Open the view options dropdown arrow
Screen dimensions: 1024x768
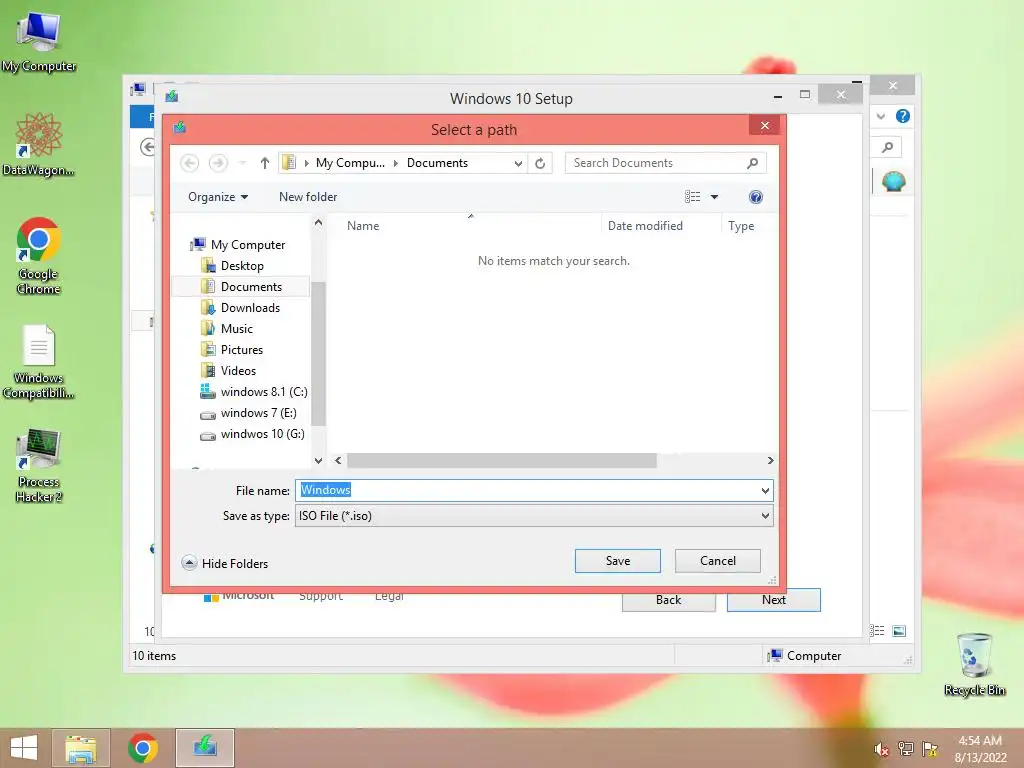[x=714, y=197]
